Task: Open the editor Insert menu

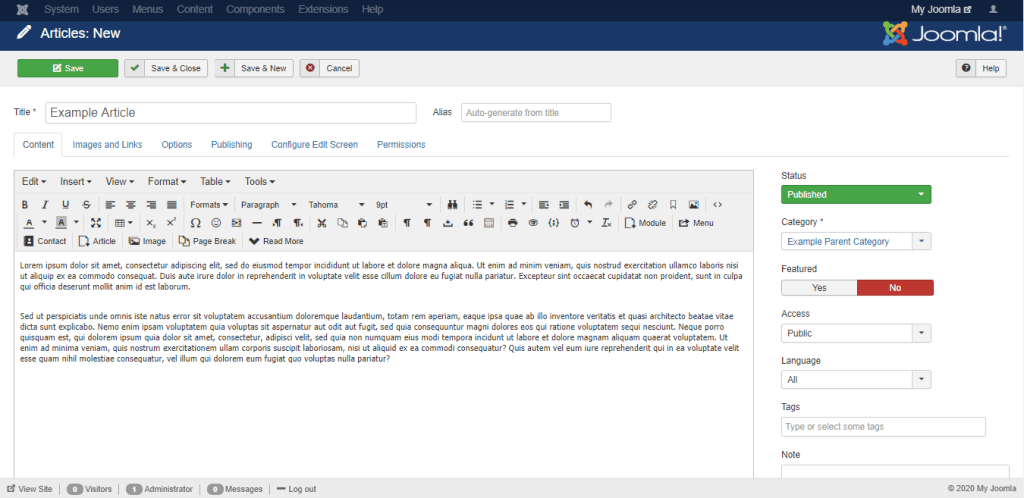Action: [x=76, y=181]
